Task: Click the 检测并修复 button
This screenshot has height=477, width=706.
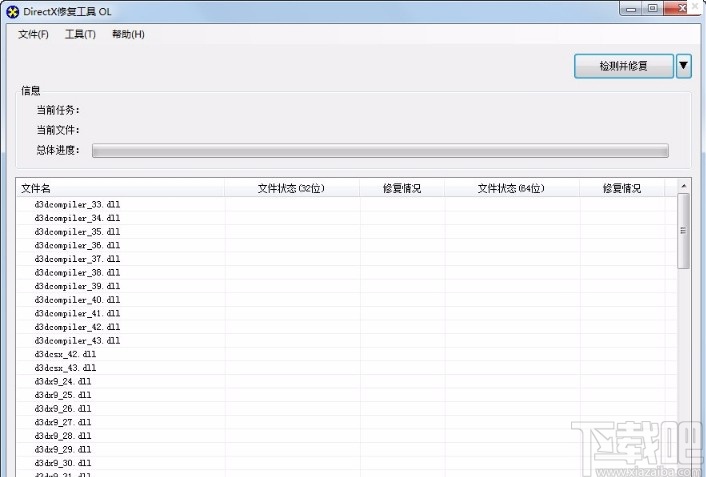Action: (x=624, y=66)
